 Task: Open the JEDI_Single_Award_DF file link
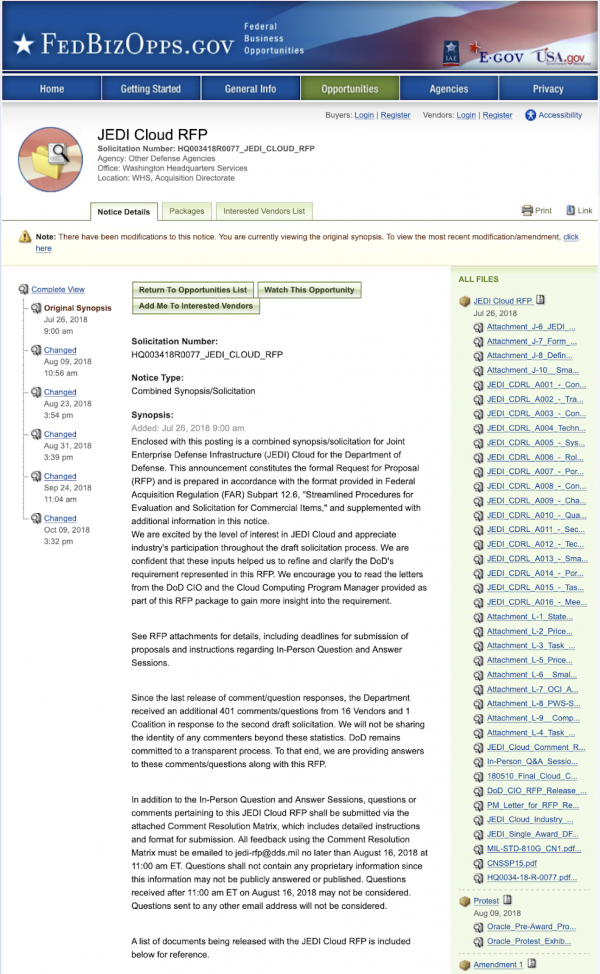point(533,835)
